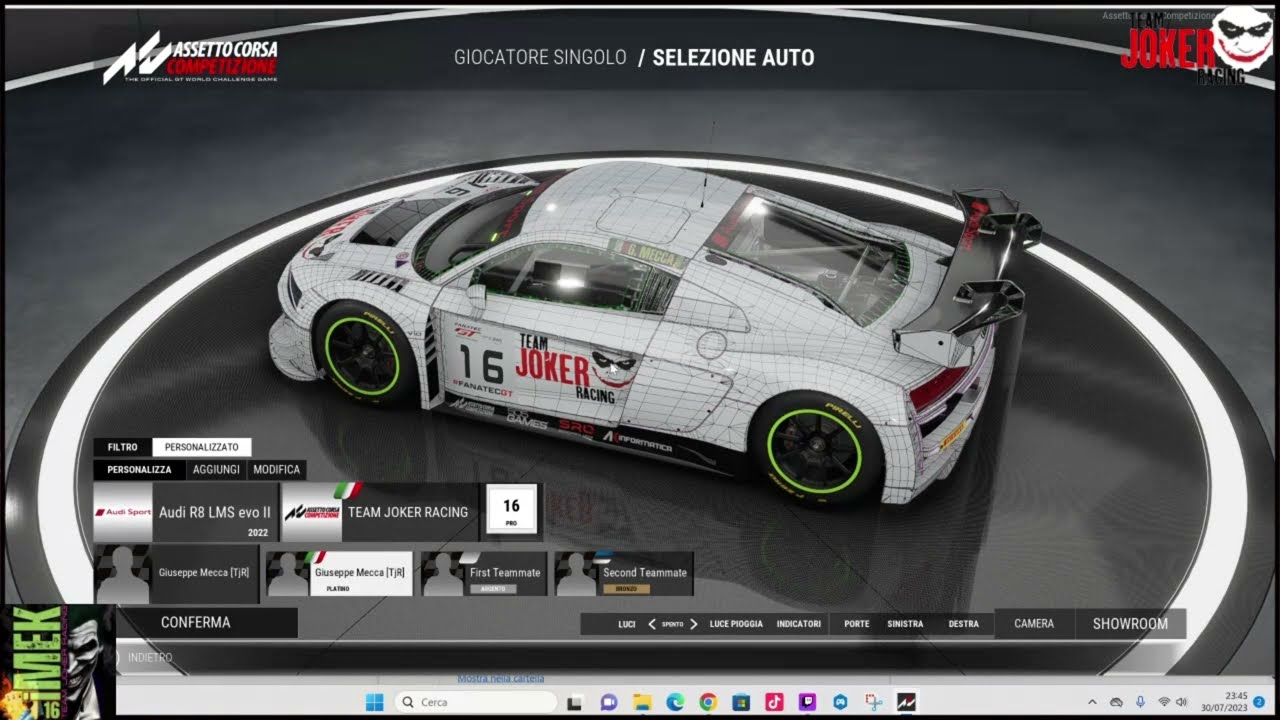Screen dimensions: 1280x720
Task: Open Google Chrome from the taskbar
Action: [708, 702]
